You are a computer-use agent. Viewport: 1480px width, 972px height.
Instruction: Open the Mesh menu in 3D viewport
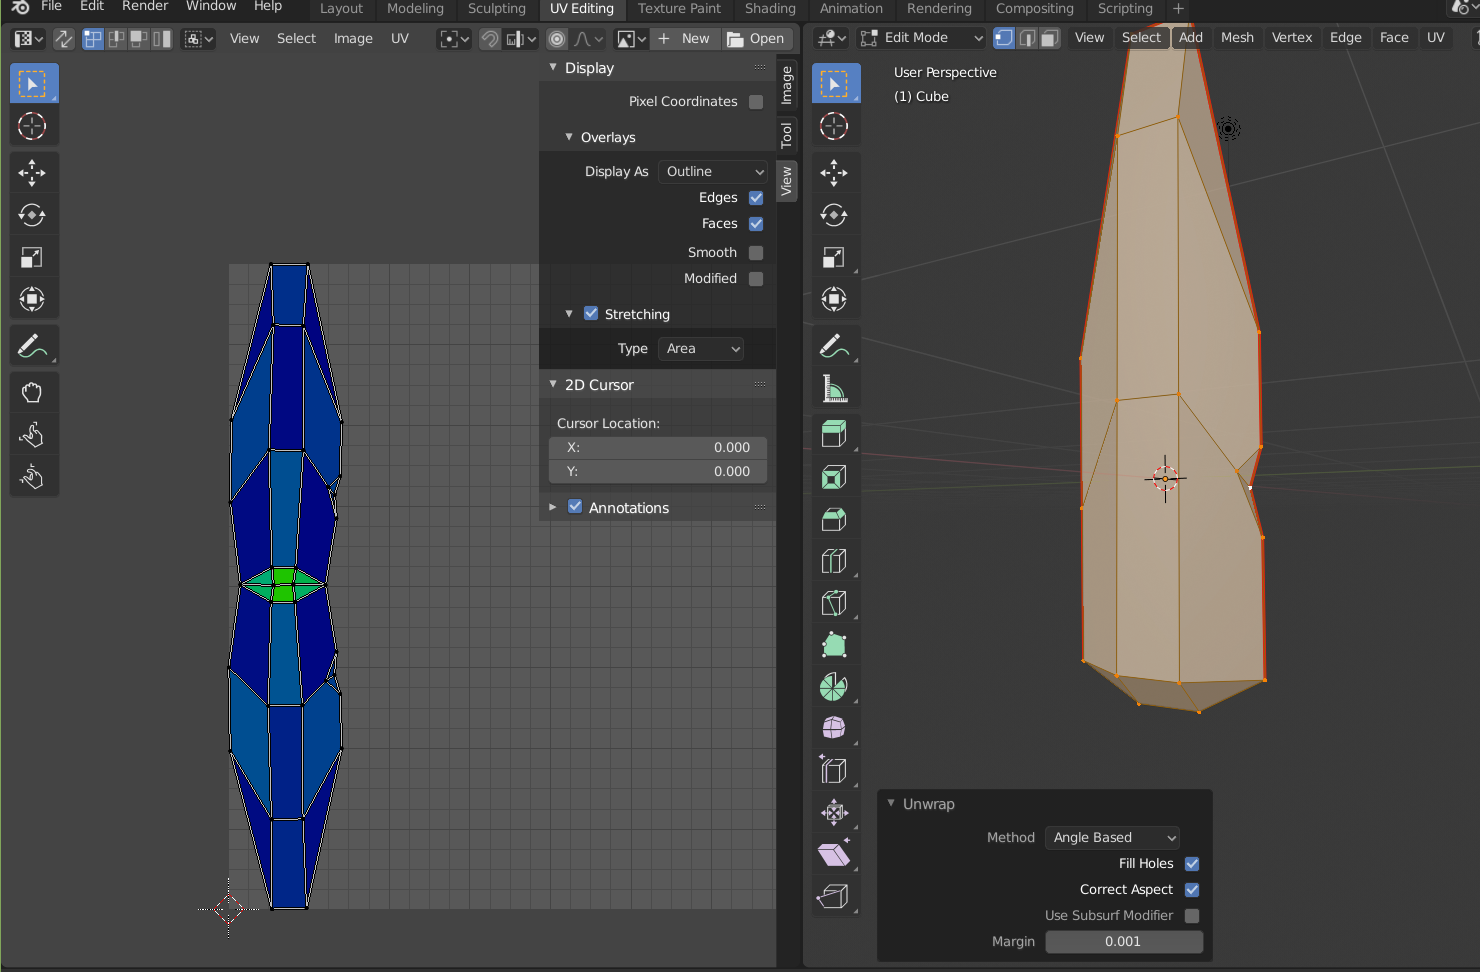click(1236, 38)
